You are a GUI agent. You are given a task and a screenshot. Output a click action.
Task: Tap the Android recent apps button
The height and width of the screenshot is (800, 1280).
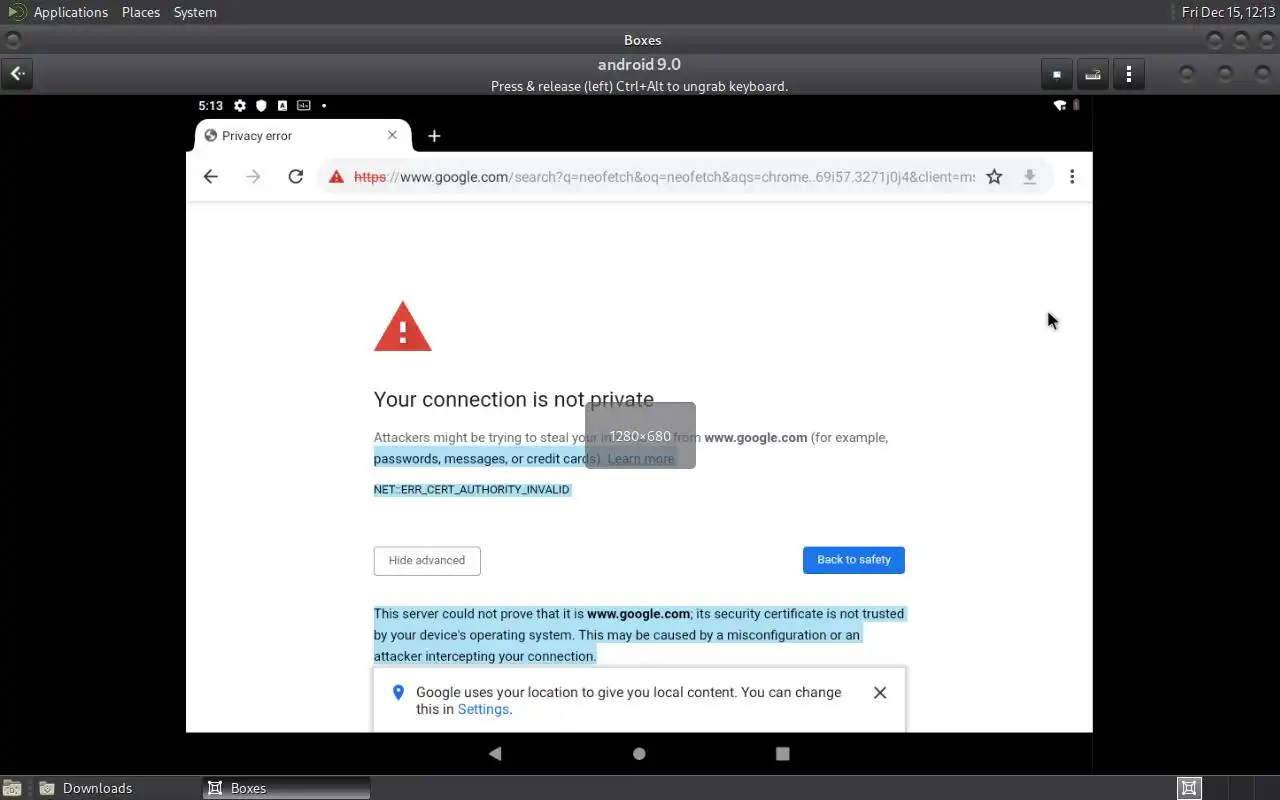click(x=783, y=753)
